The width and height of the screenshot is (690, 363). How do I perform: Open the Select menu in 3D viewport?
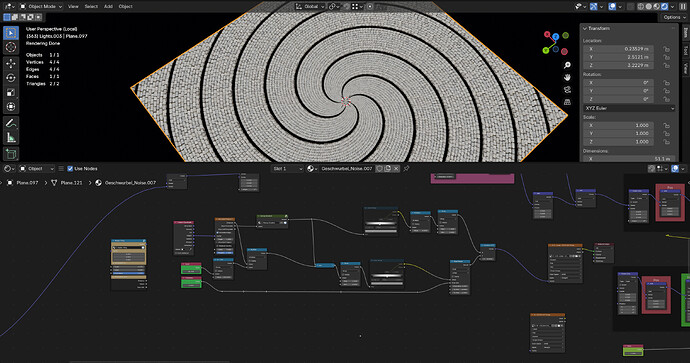pyautogui.click(x=91, y=7)
